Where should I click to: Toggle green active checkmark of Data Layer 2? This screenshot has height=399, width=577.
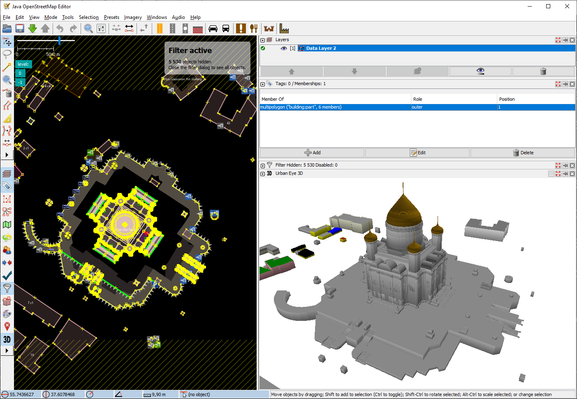(x=263, y=48)
